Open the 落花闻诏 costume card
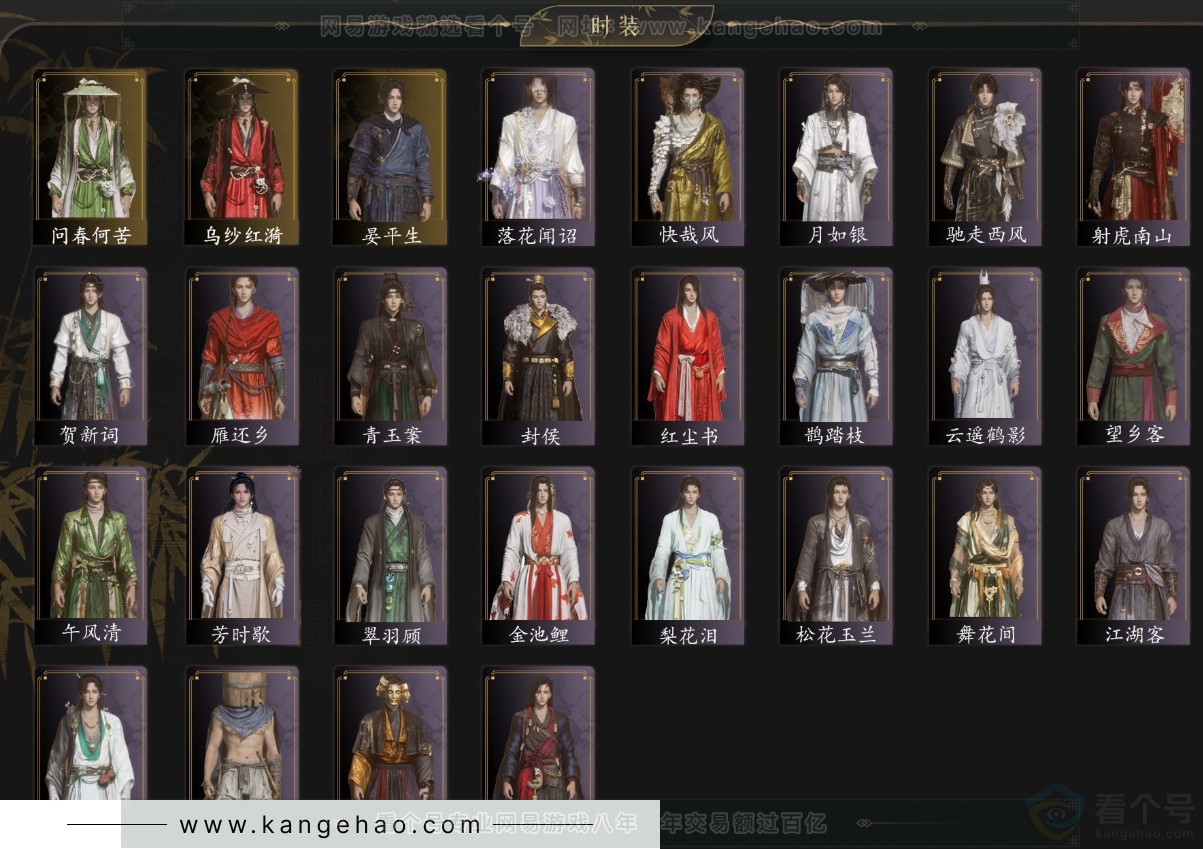Viewport: 1203px width, 849px height. pos(538,156)
